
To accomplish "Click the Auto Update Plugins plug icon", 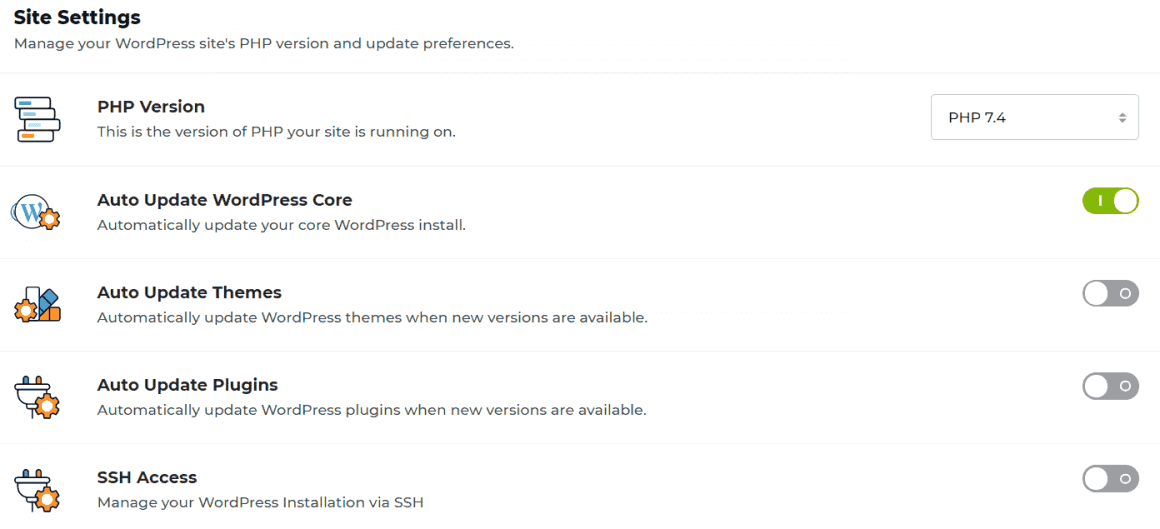I will point(38,397).
